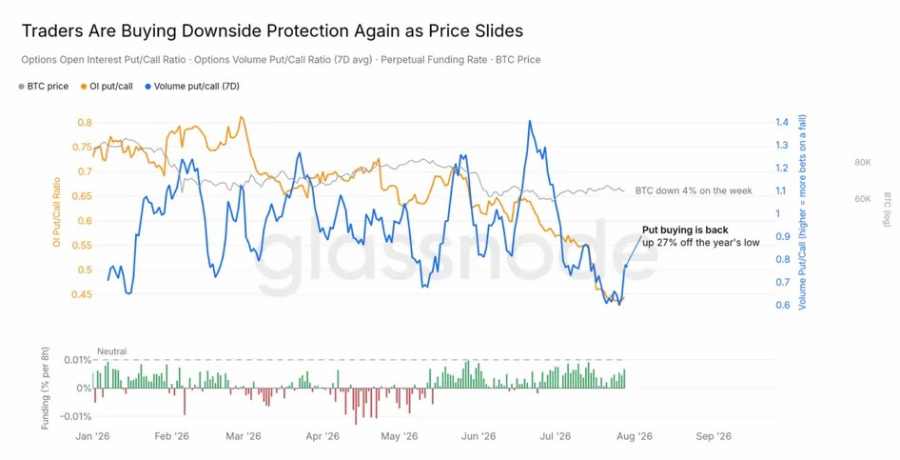900x460 pixels.
Task: Click the blue Volume put/call legend dot
Action: (148, 87)
